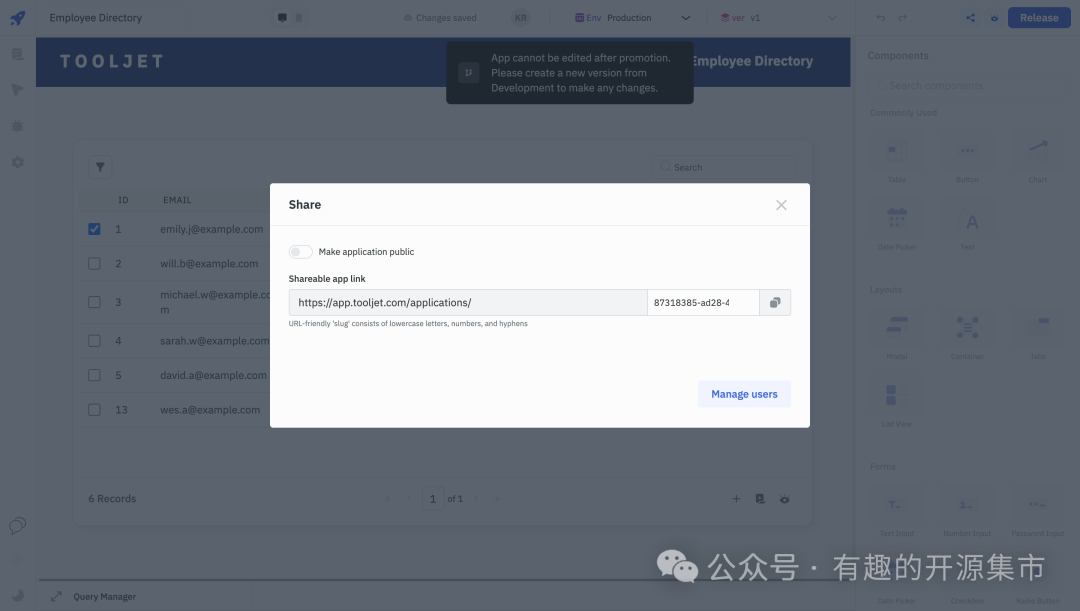Open the global settings gear icon

pos(17,162)
